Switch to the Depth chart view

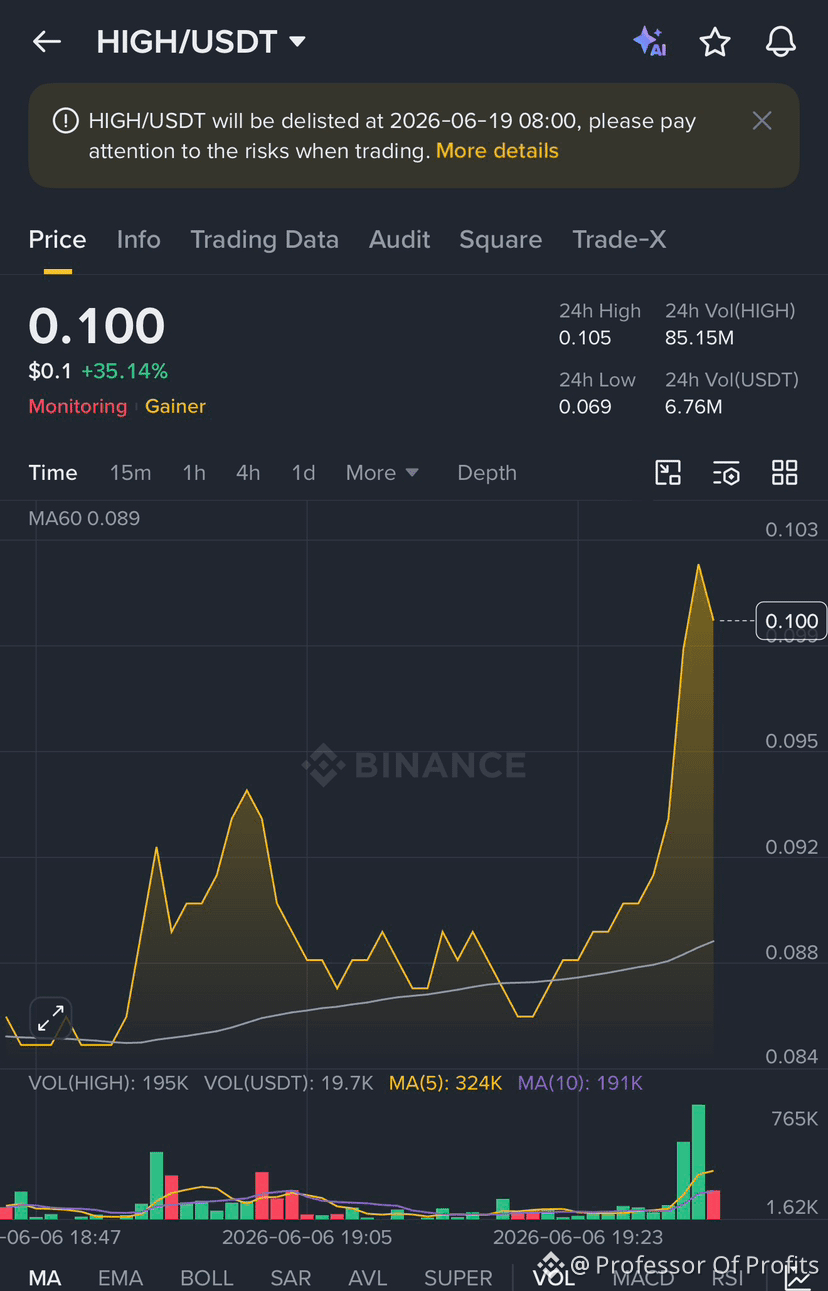tap(487, 473)
